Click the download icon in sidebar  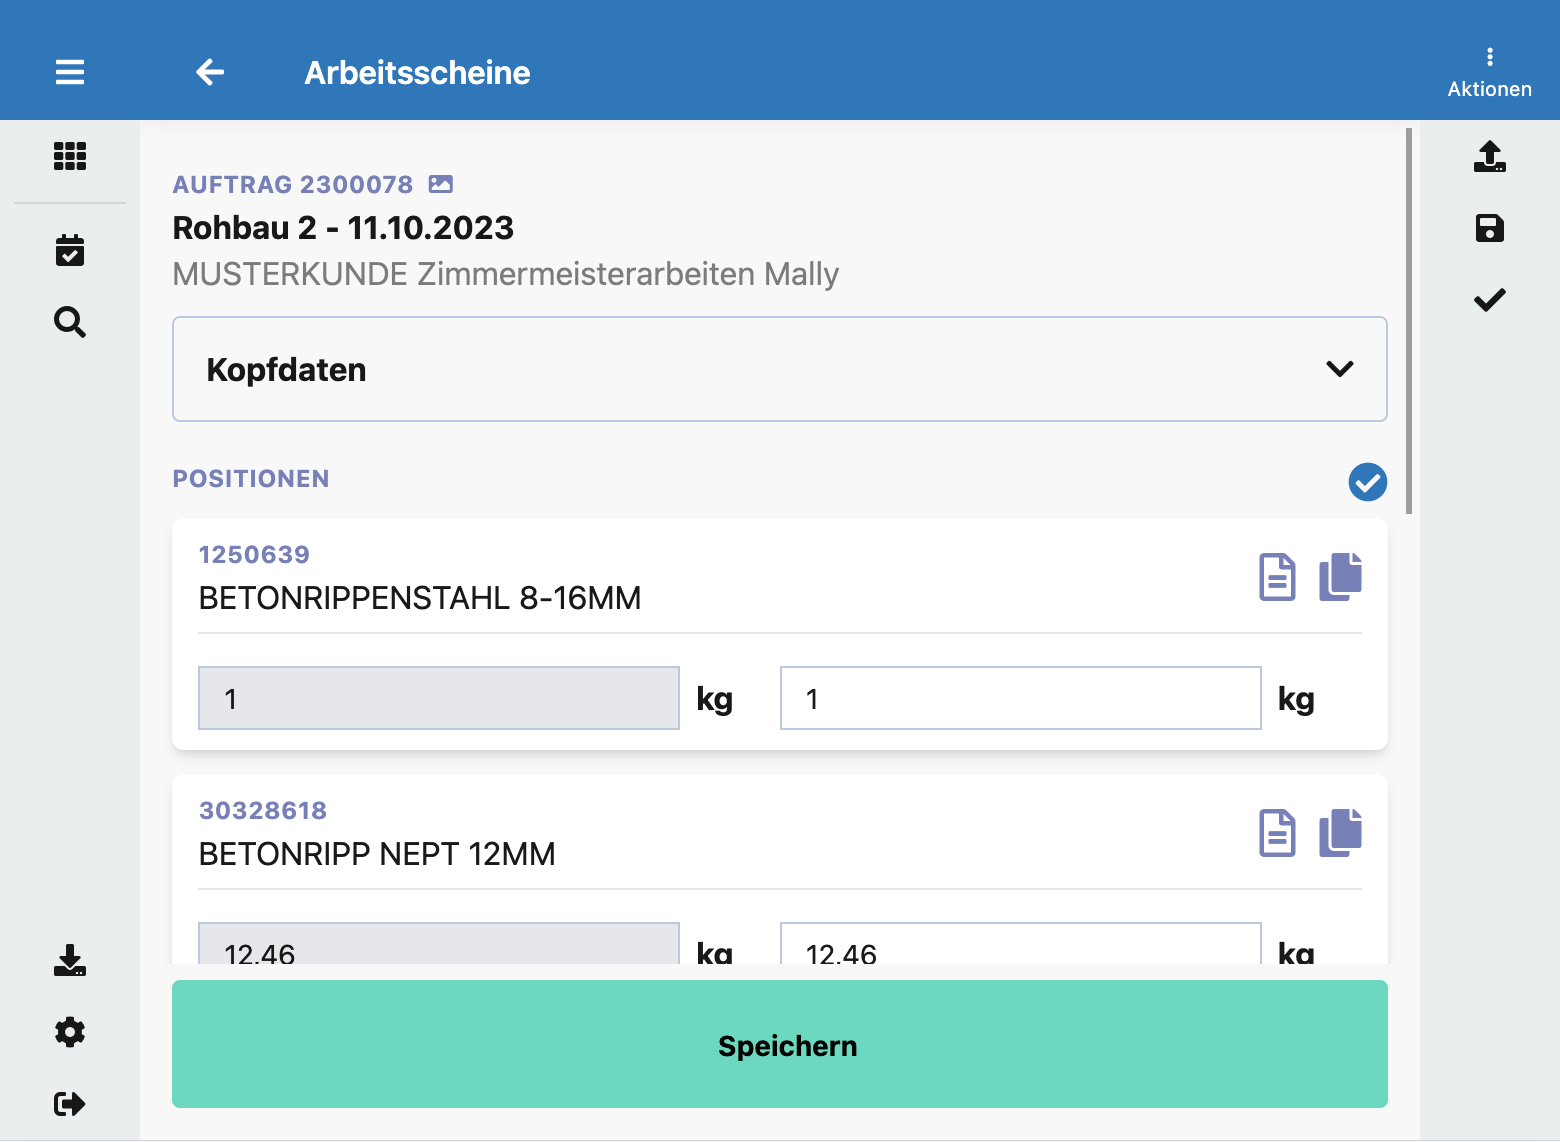70,960
